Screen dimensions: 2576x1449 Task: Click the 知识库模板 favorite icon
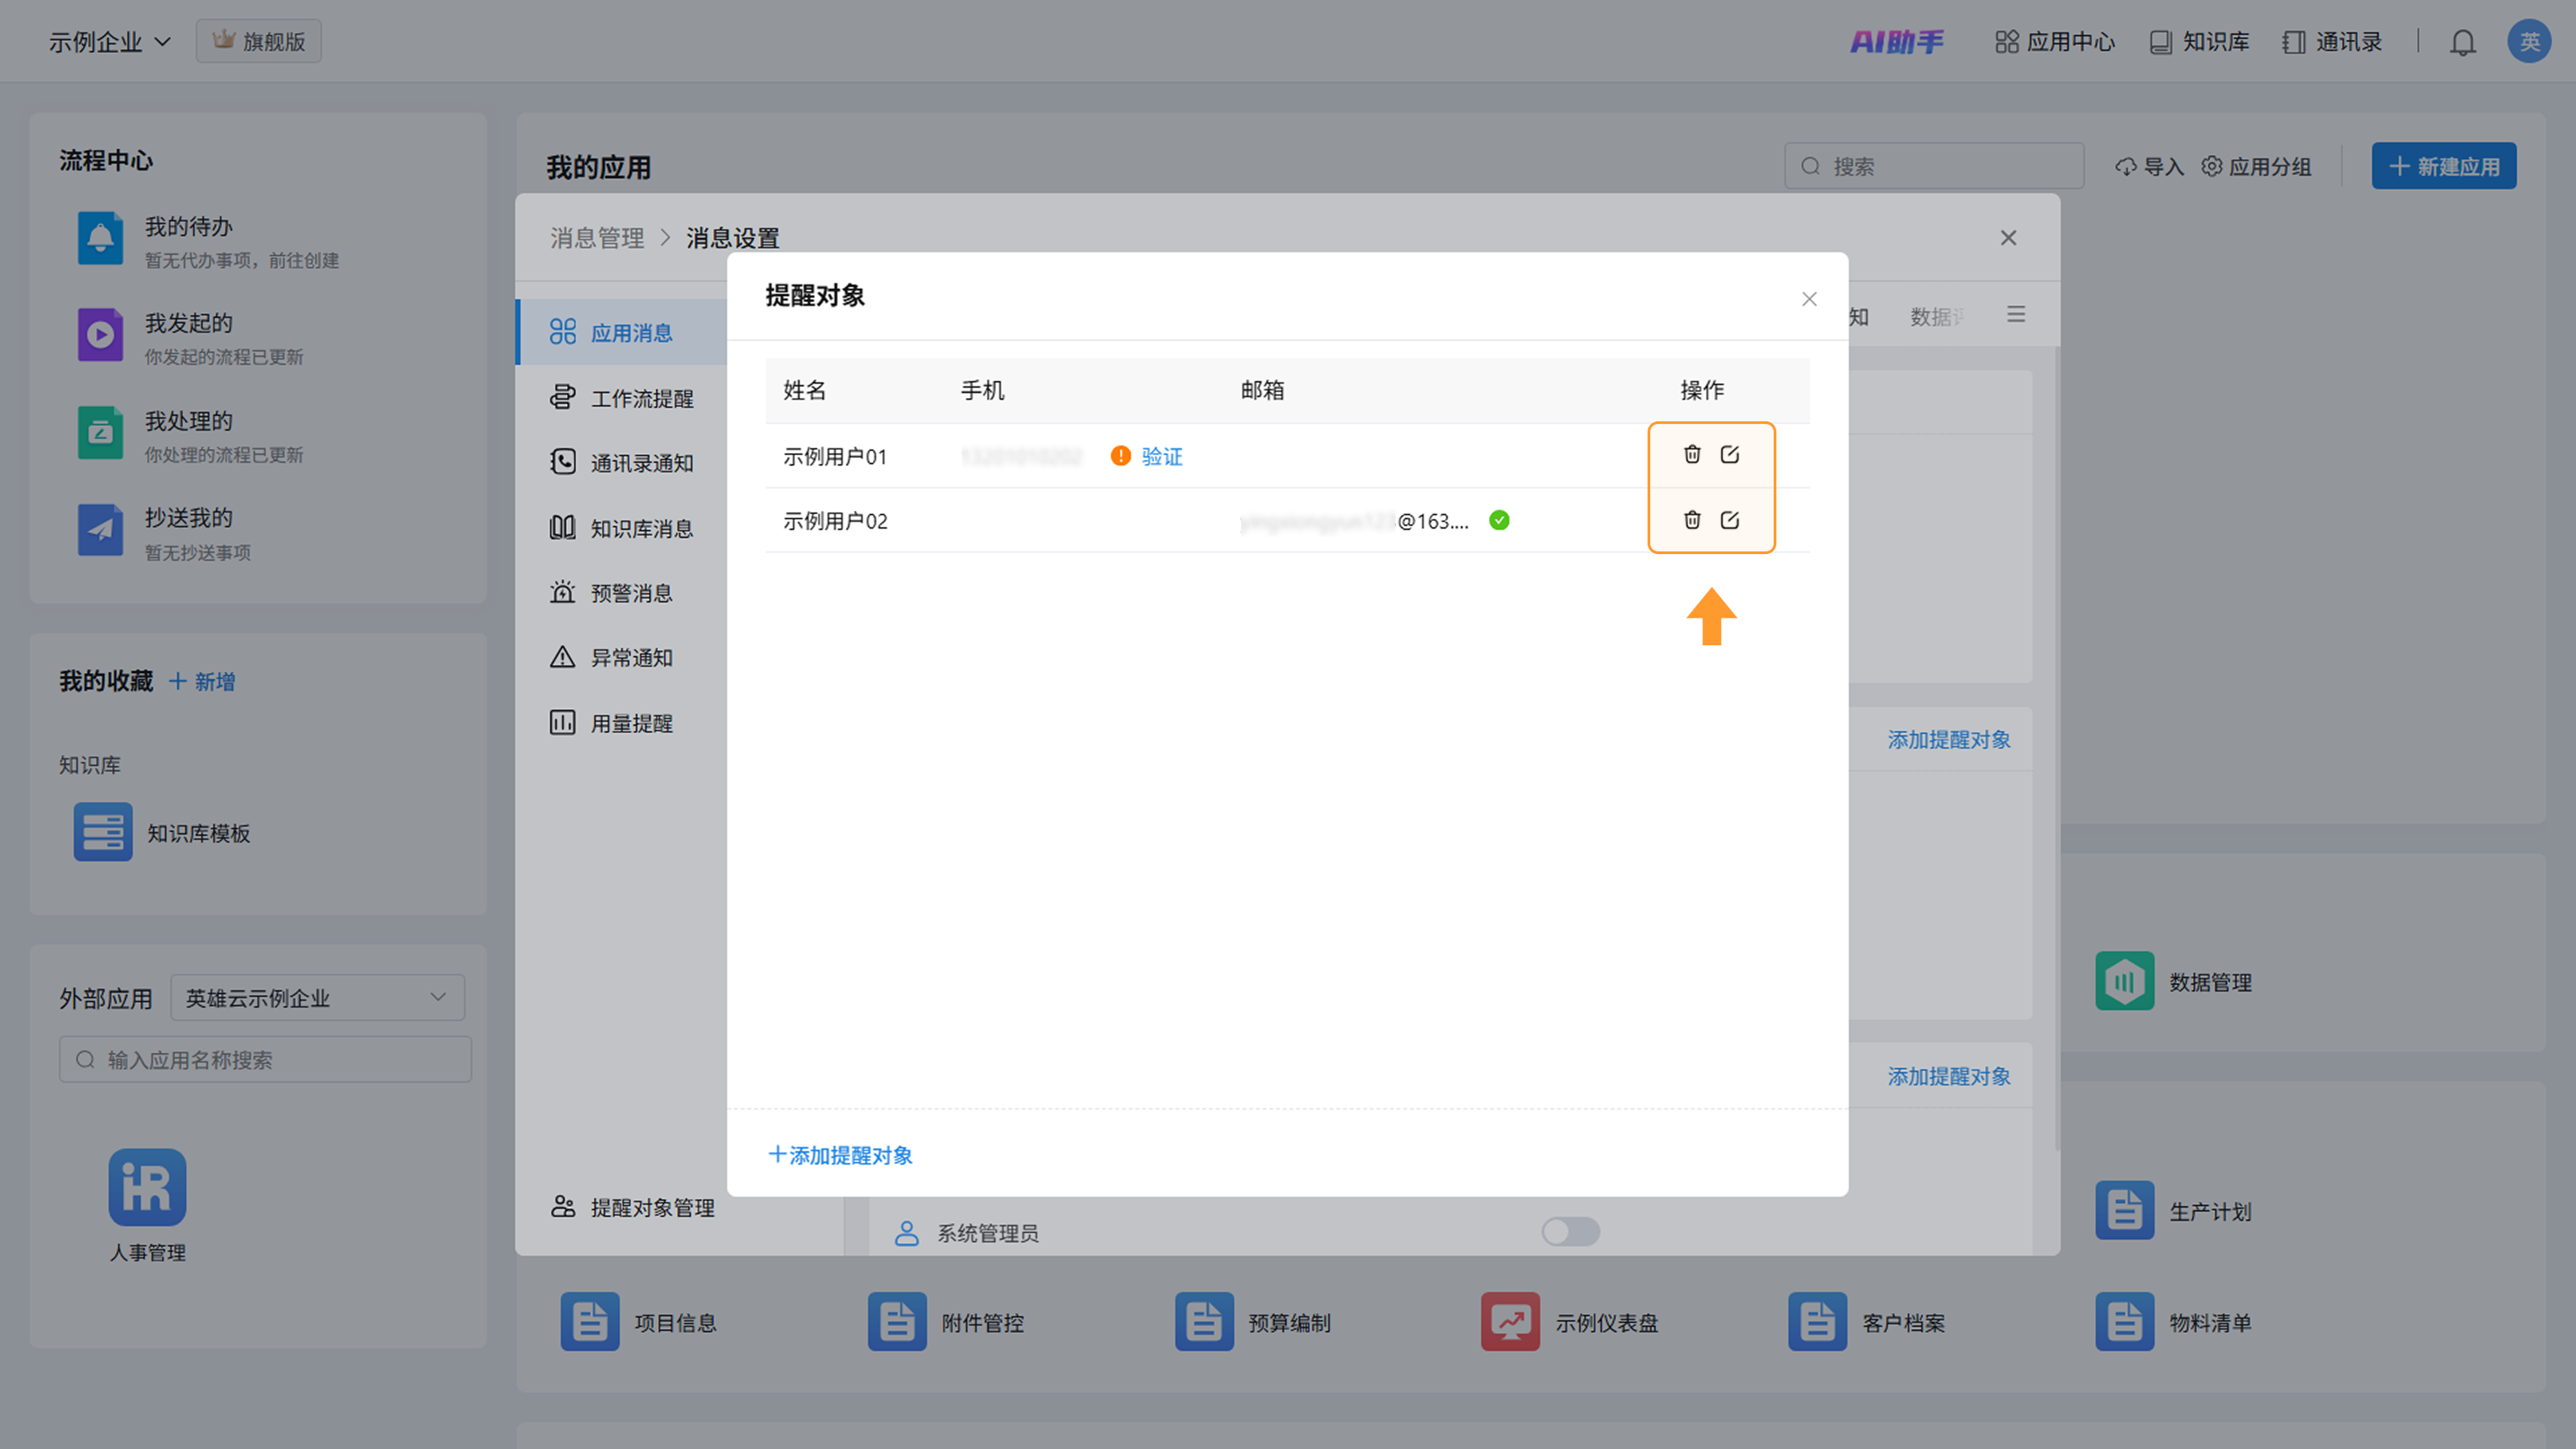(x=103, y=832)
